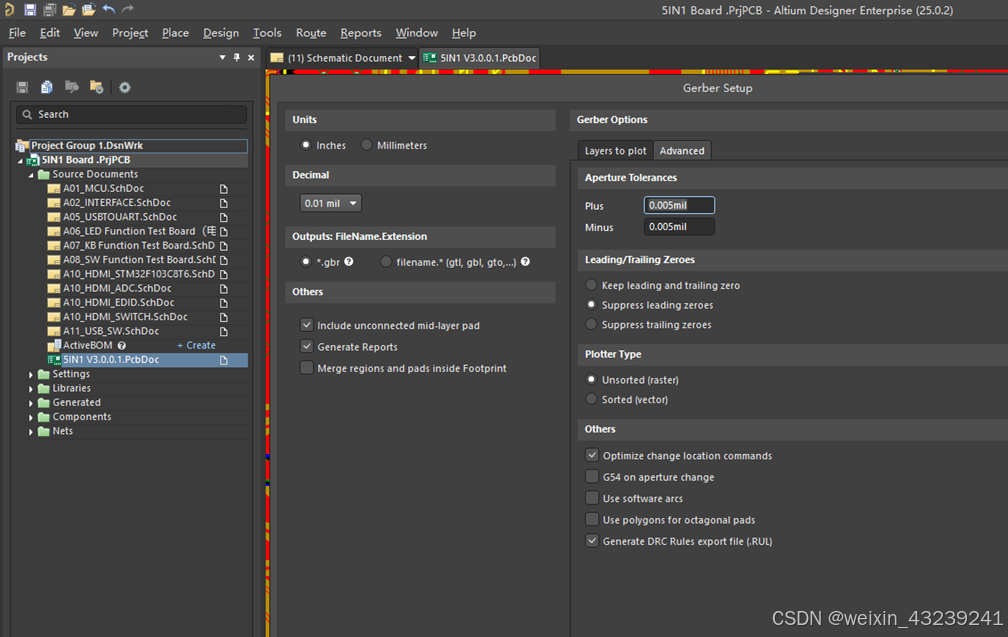Image resolution: width=1008 pixels, height=637 pixels.
Task: Collapse the Source Documents folder
Action: click(31, 175)
